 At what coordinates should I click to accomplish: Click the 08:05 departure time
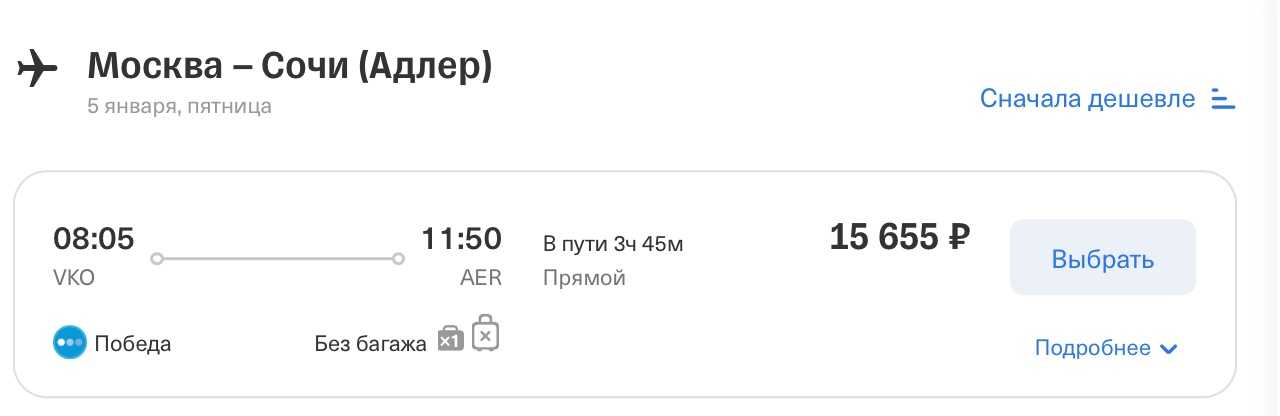93,239
